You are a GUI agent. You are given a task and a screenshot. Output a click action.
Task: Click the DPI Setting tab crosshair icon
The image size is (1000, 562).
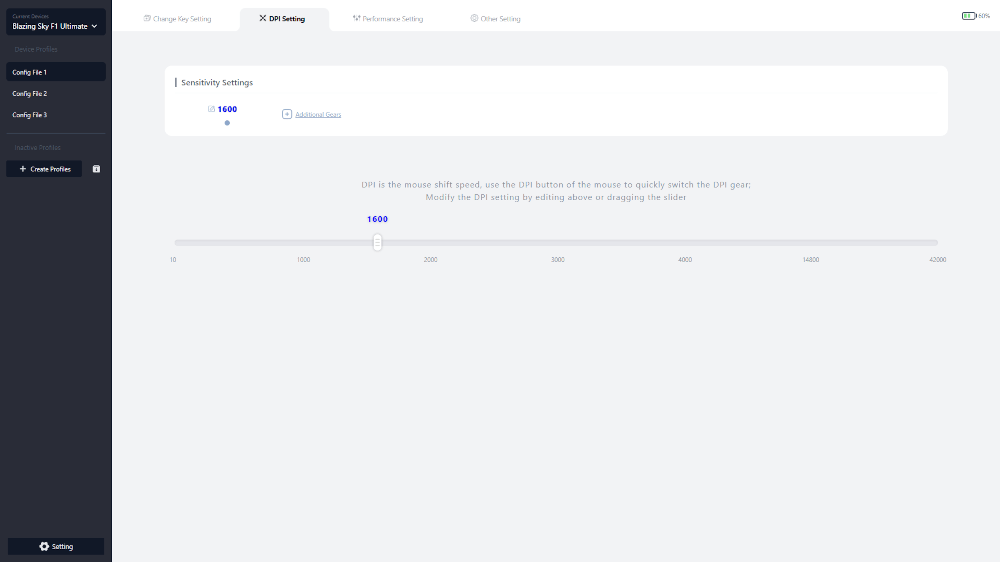point(263,18)
